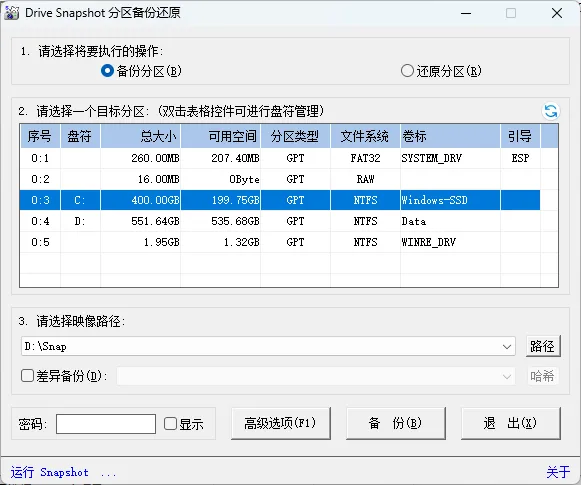Click the 535.68GB free space cell

point(221,221)
